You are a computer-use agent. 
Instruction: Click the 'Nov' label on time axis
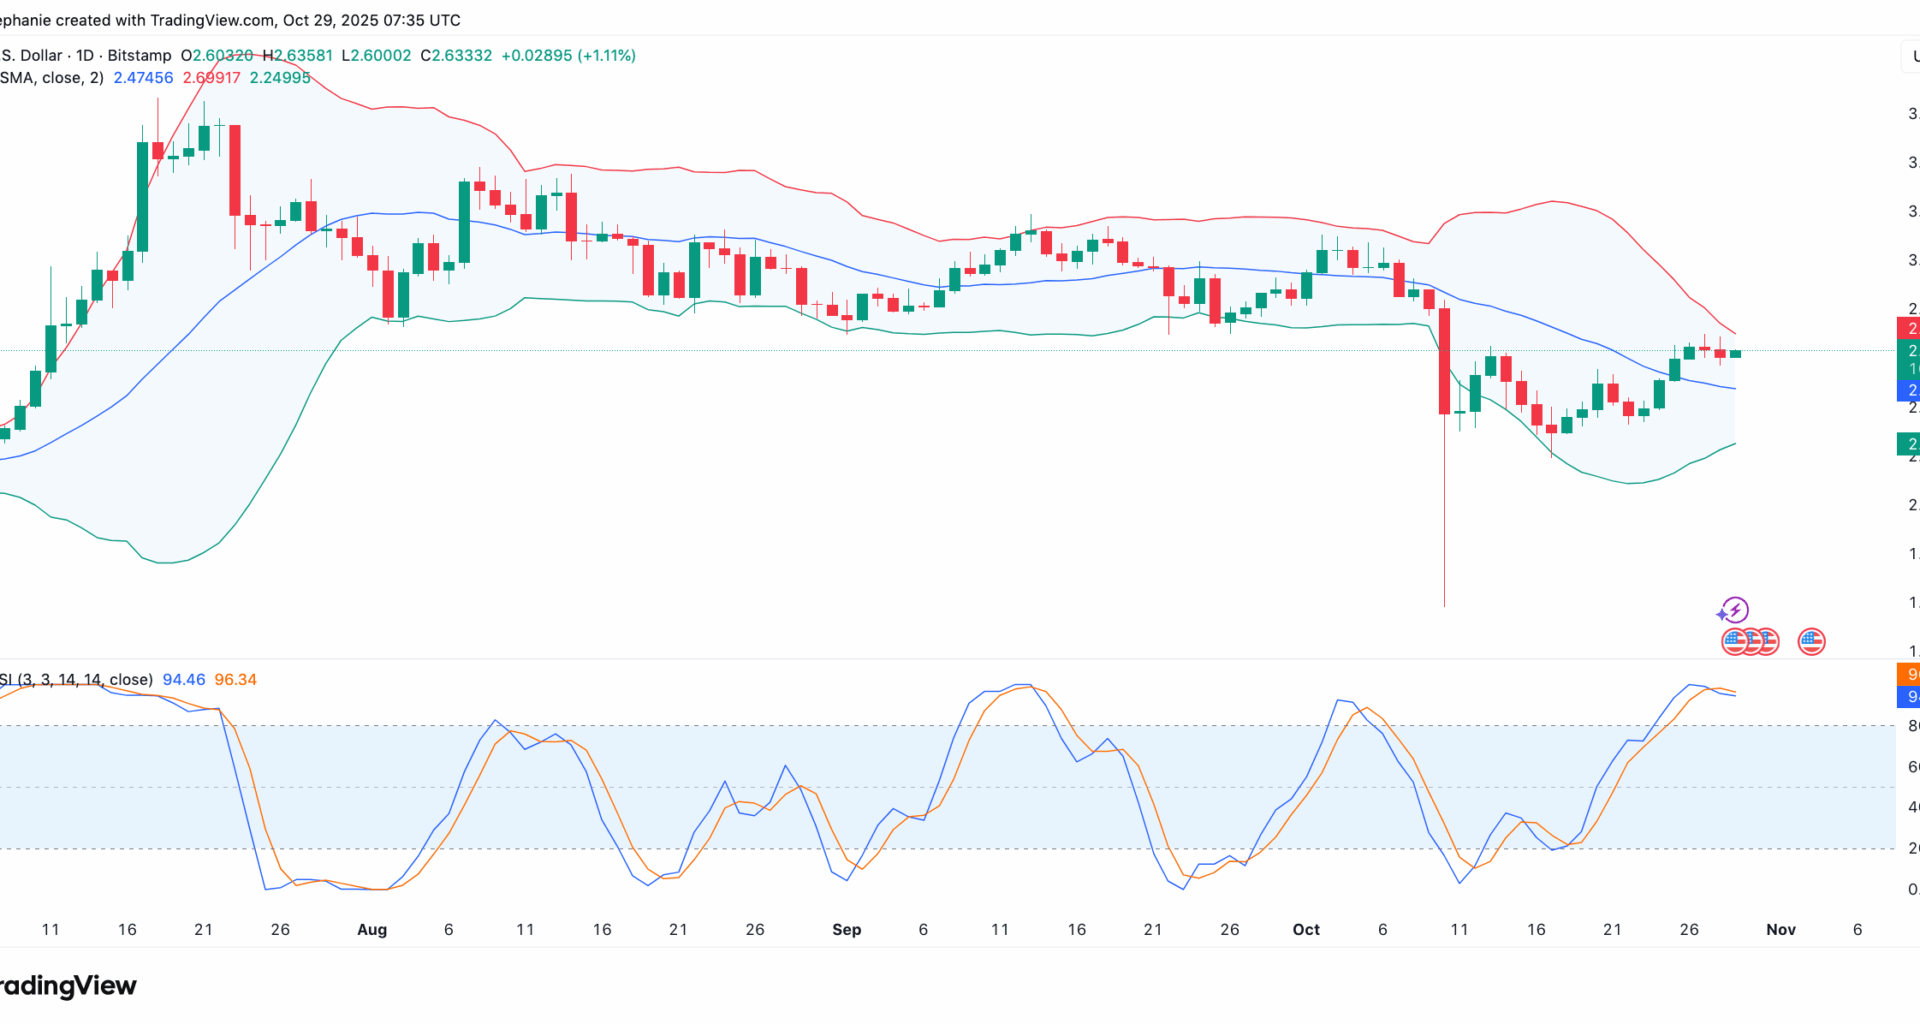[x=1781, y=930]
